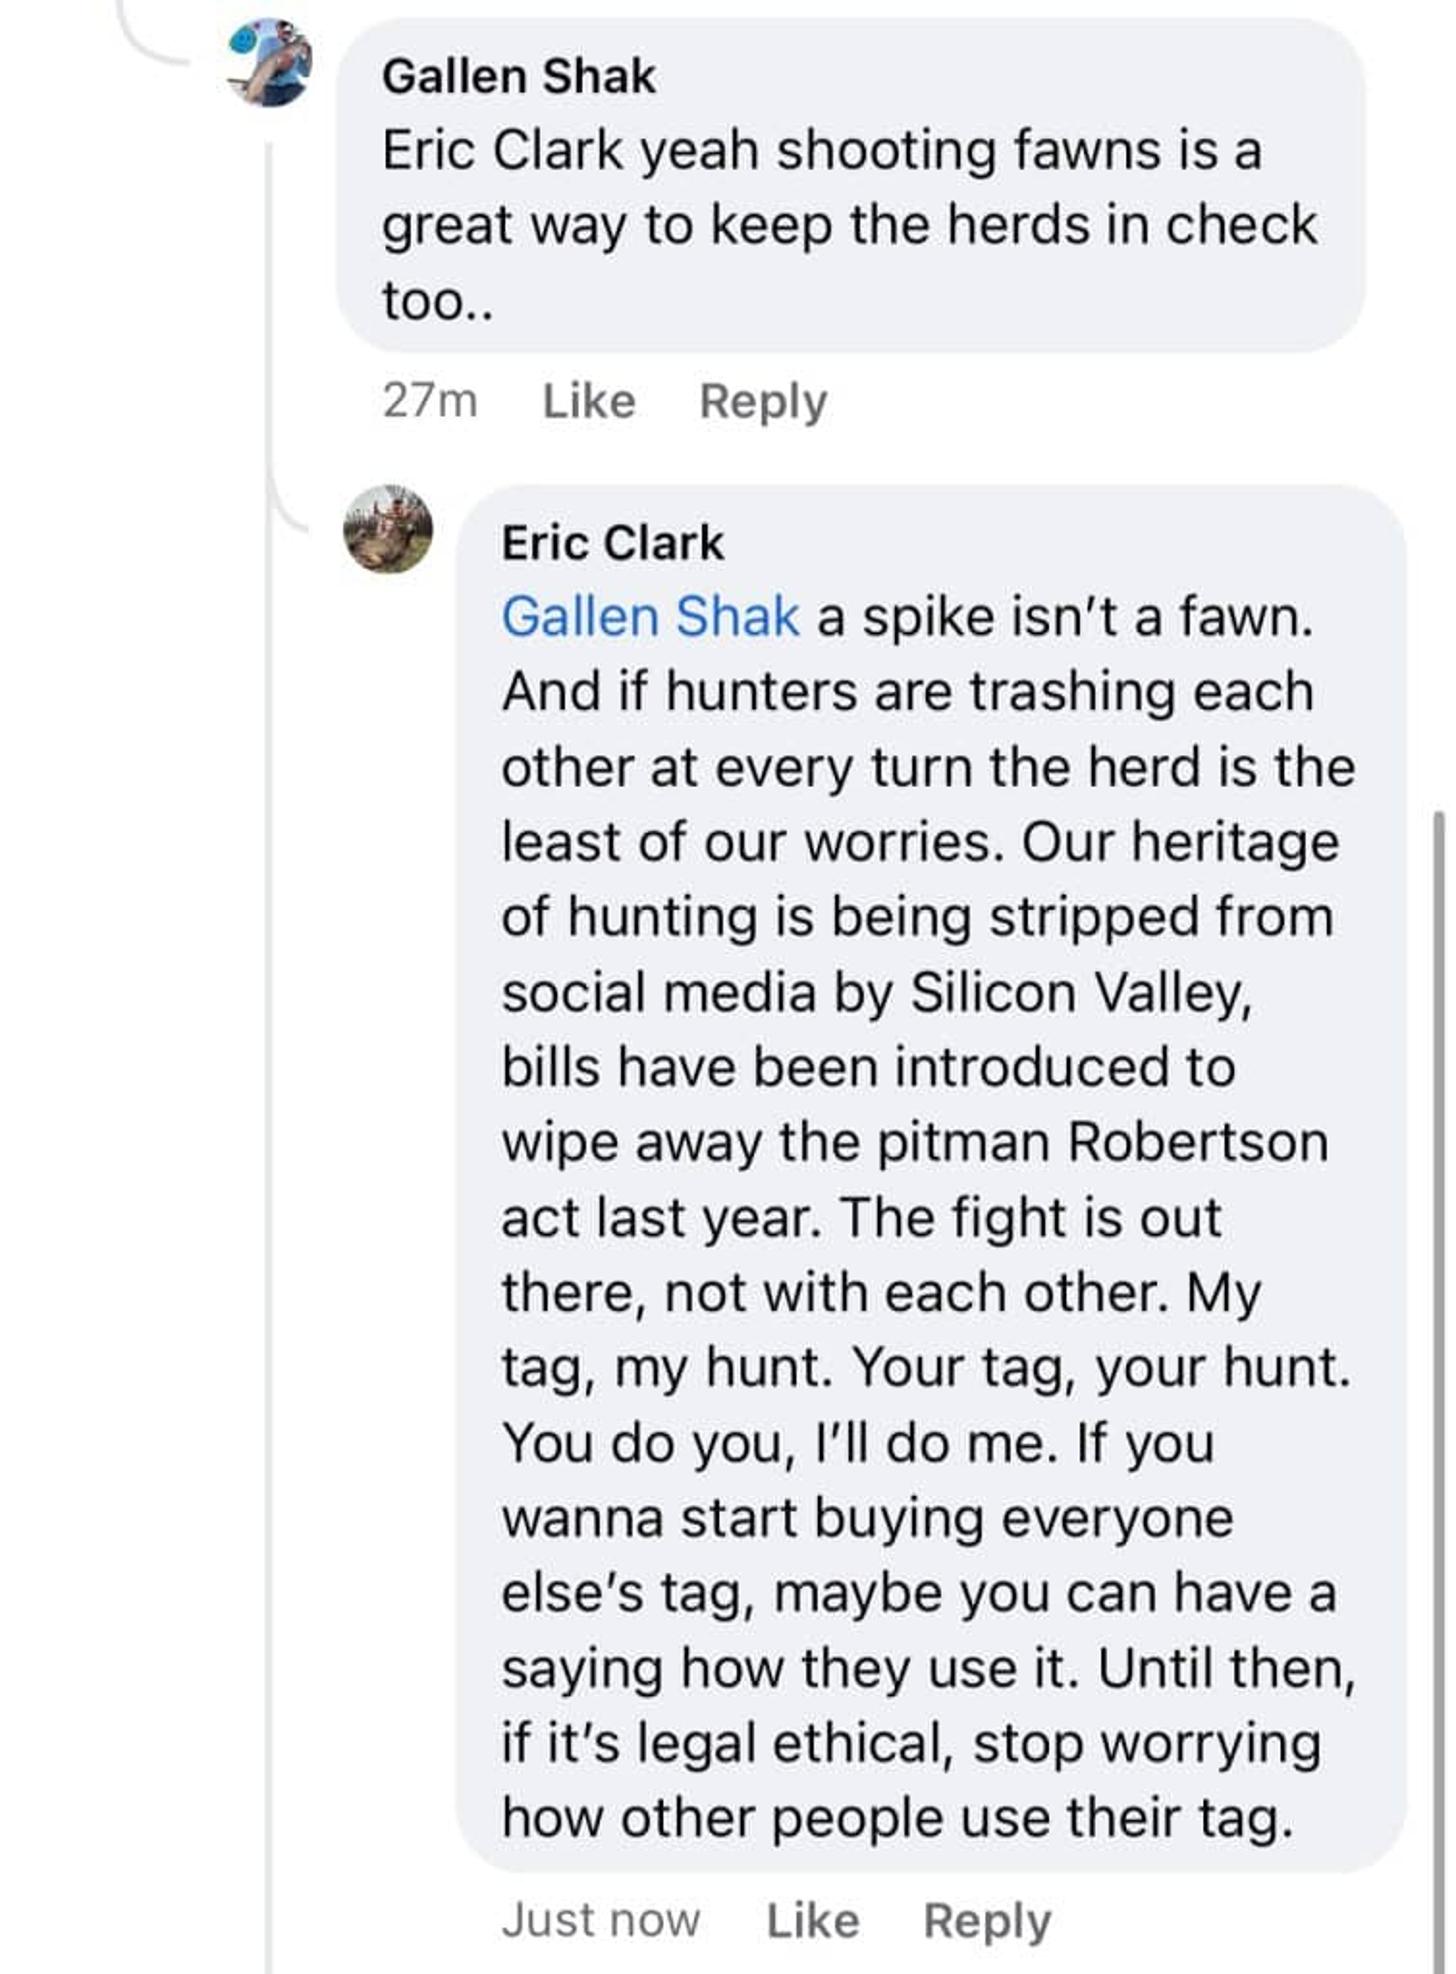Click the 27m comment timestamp
The width and height of the screenshot is (1456, 1974).
tap(430, 402)
